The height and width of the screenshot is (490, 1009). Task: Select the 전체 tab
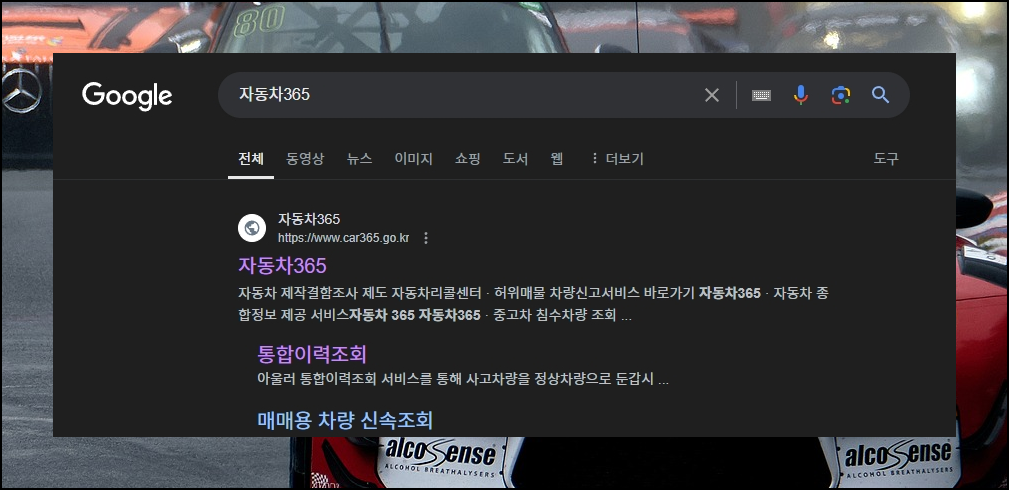(x=251, y=158)
